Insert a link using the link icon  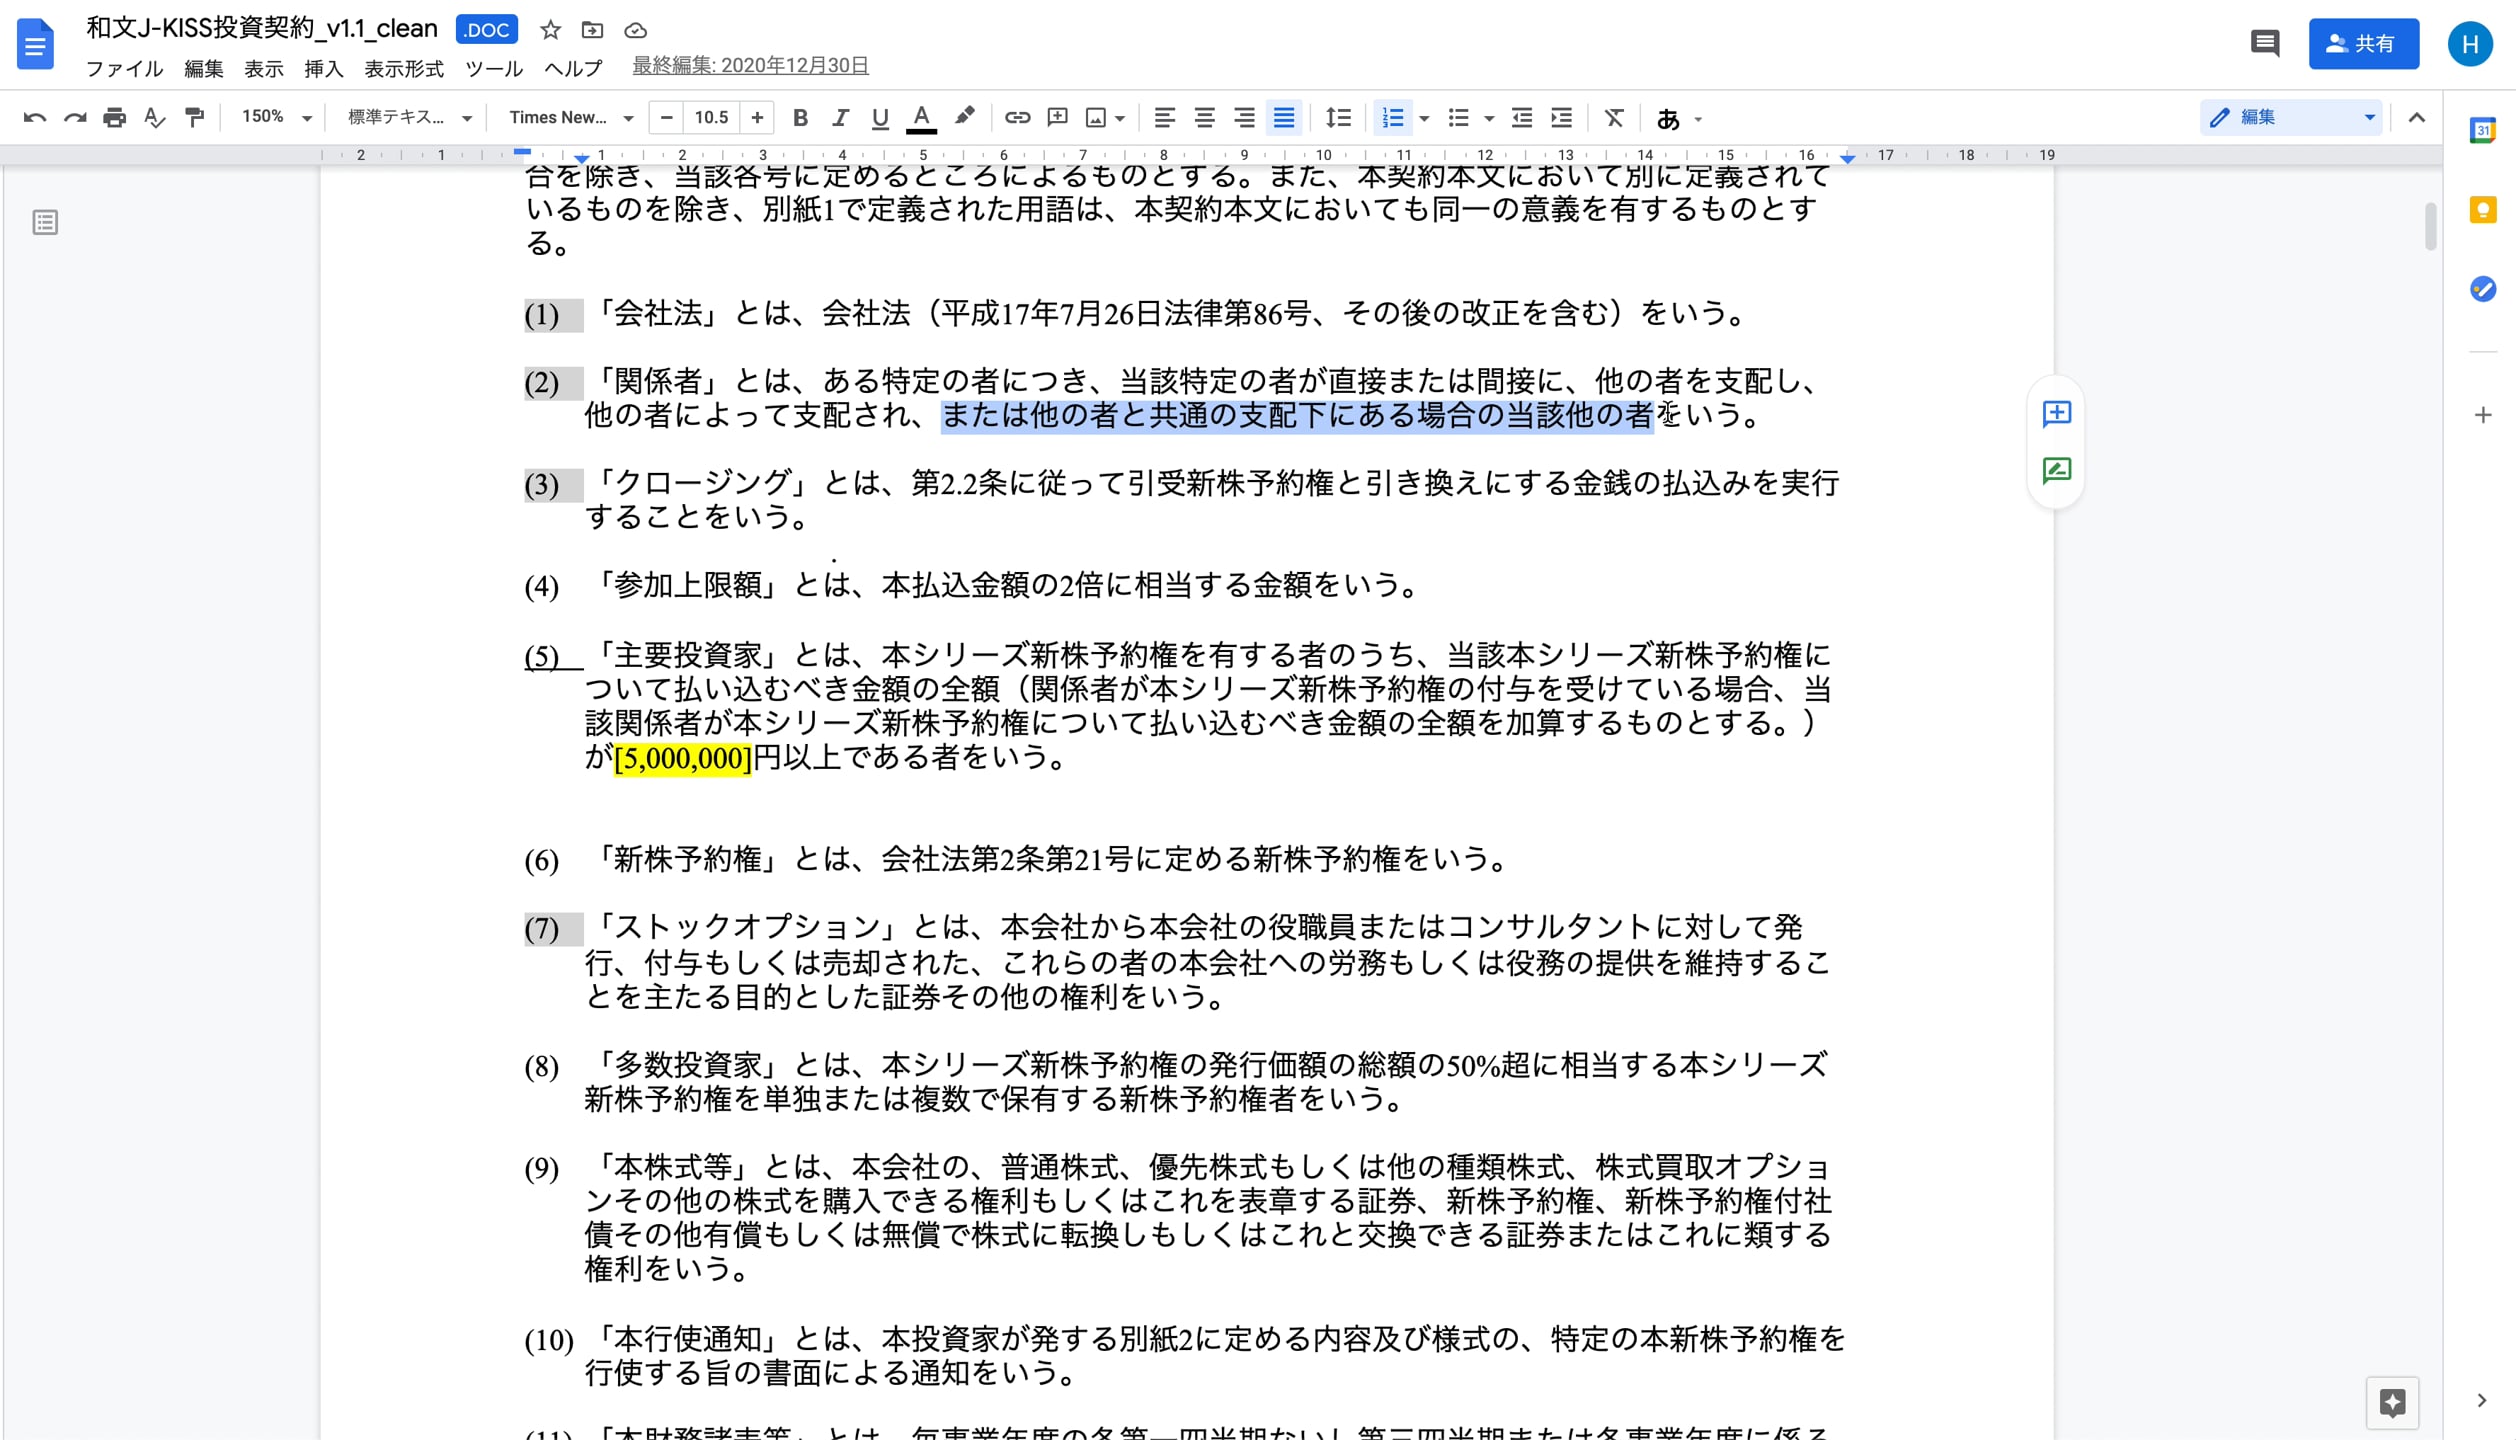point(1017,117)
